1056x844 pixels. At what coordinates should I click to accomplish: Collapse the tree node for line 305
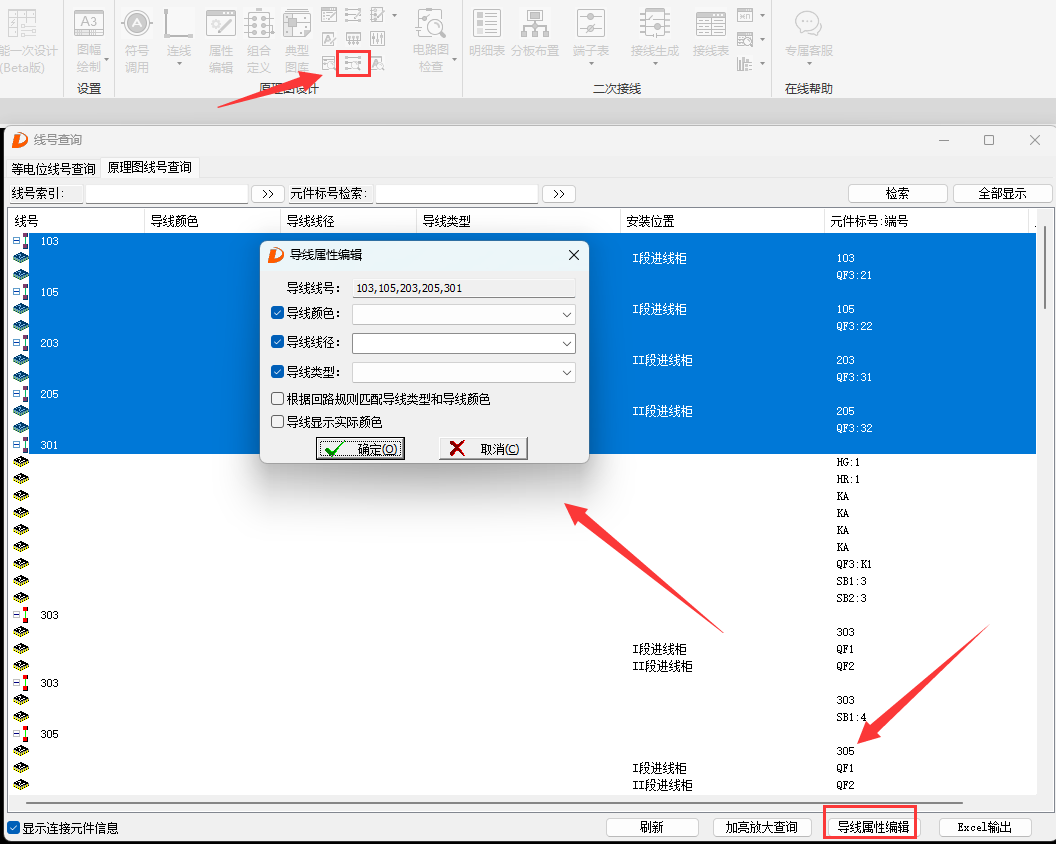[16, 734]
